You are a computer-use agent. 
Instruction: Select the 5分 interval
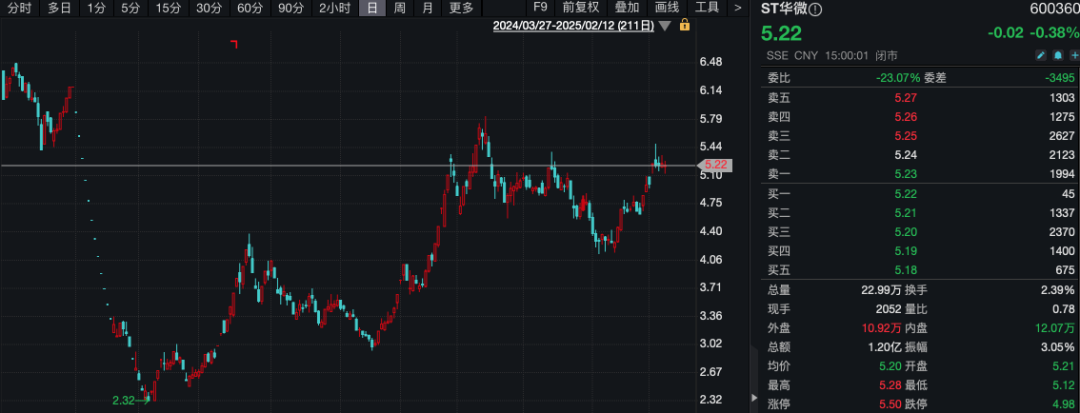tap(129, 8)
